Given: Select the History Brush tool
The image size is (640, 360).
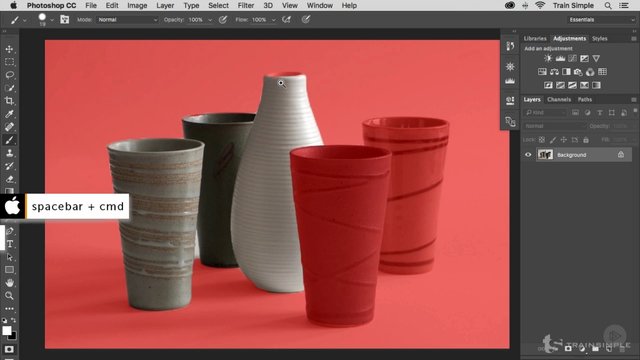Looking at the screenshot, I should (9, 166).
